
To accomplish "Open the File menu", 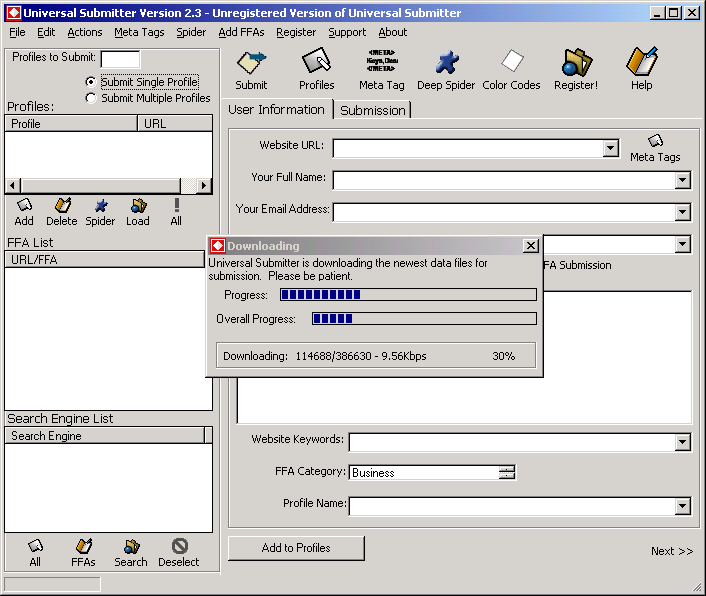I will point(17,32).
